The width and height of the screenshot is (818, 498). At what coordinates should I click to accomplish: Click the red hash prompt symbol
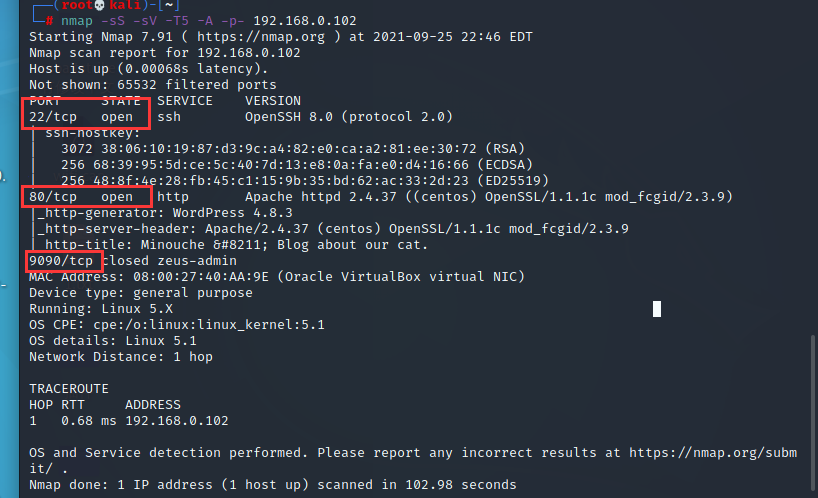[x=49, y=21]
